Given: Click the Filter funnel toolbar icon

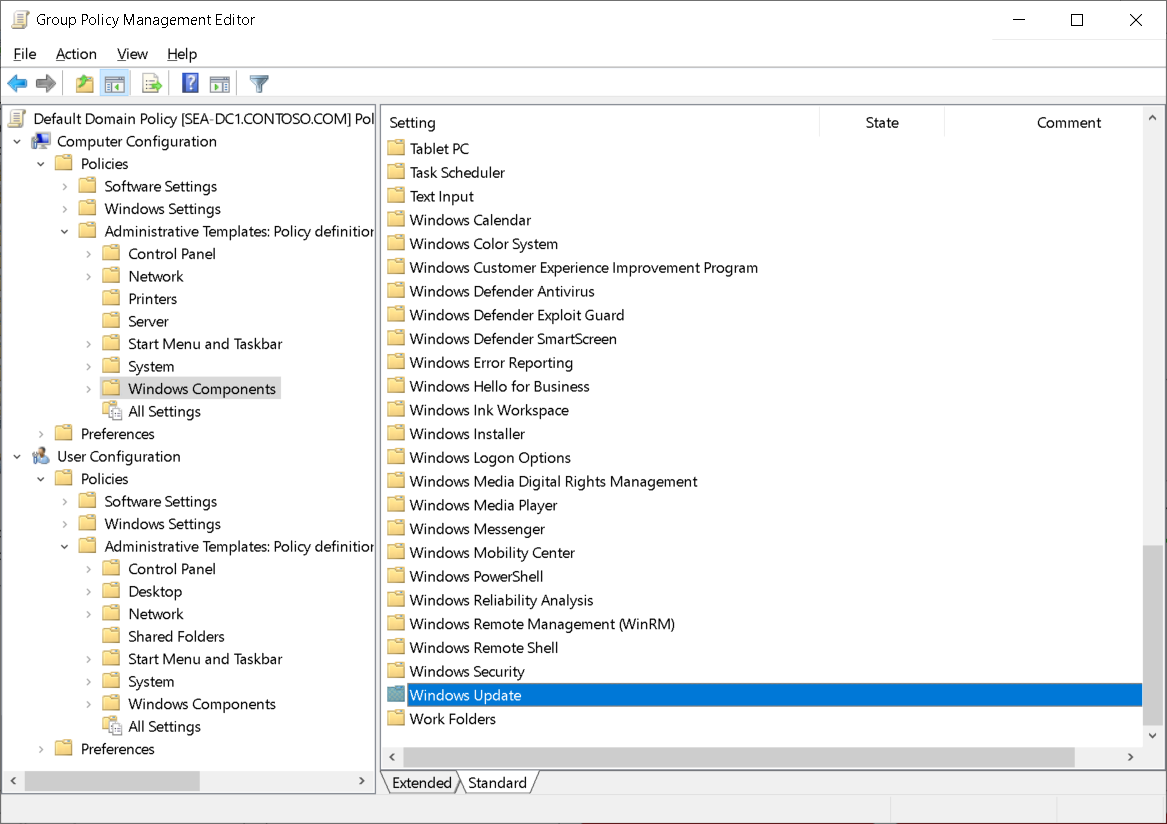Looking at the screenshot, I should pos(259,83).
